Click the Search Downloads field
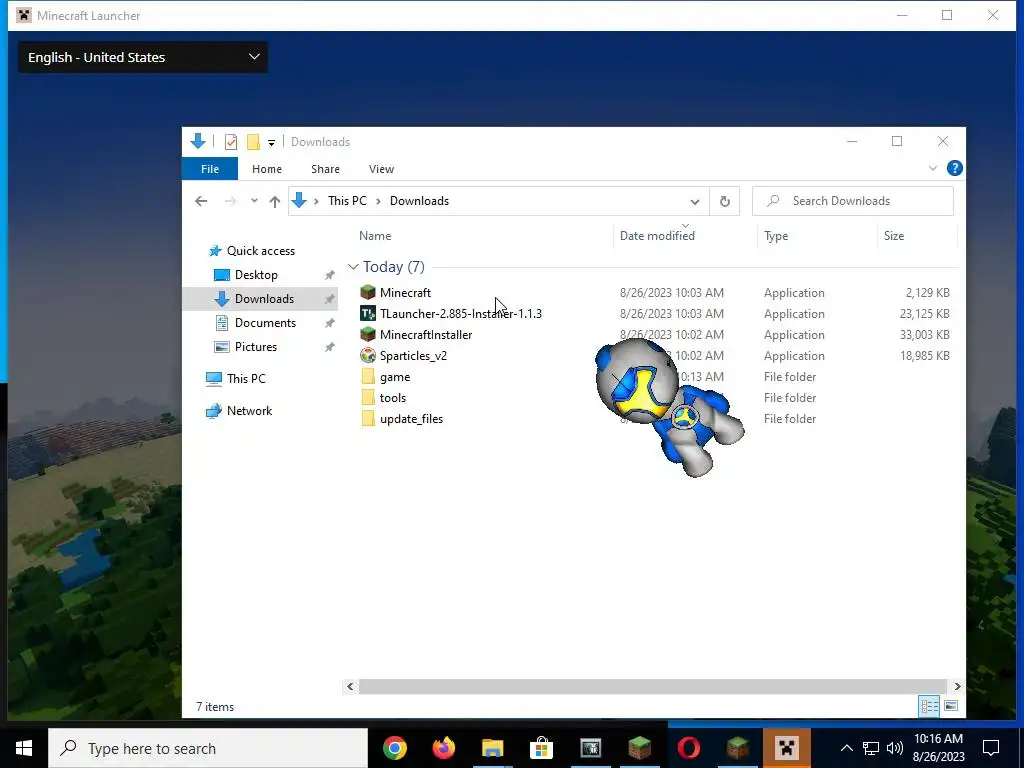The height and width of the screenshot is (768, 1024). (x=852, y=201)
